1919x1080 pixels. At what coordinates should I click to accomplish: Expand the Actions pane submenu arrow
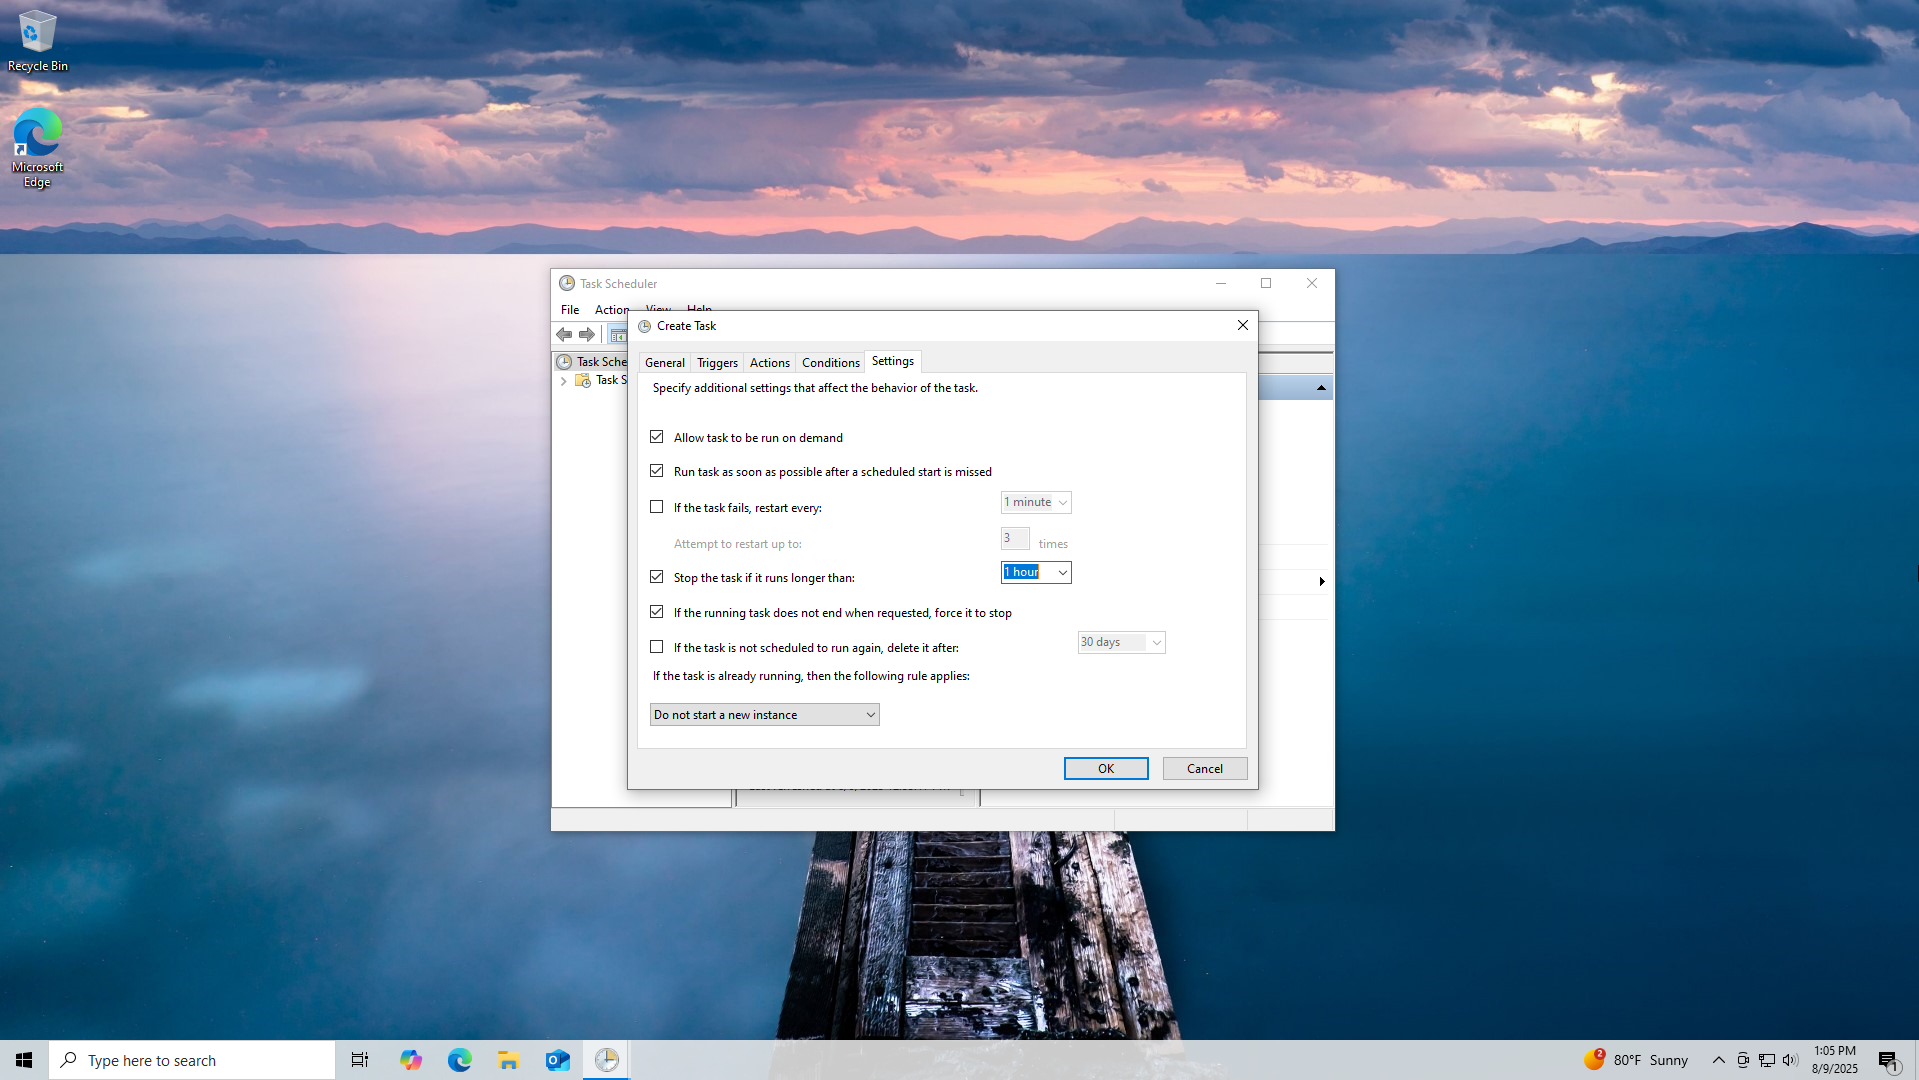pos(1322,581)
